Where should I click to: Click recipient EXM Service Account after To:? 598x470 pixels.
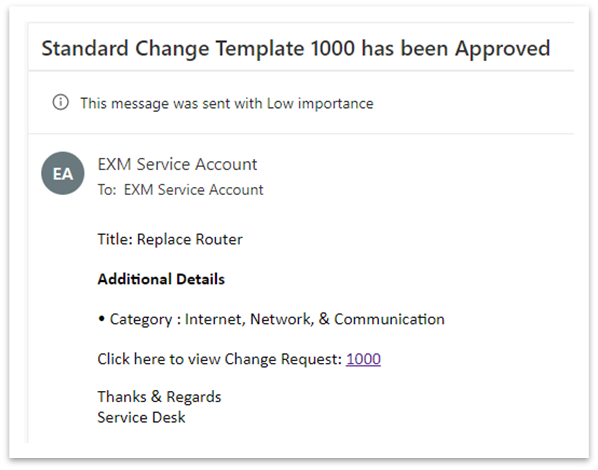pyautogui.click(x=194, y=190)
